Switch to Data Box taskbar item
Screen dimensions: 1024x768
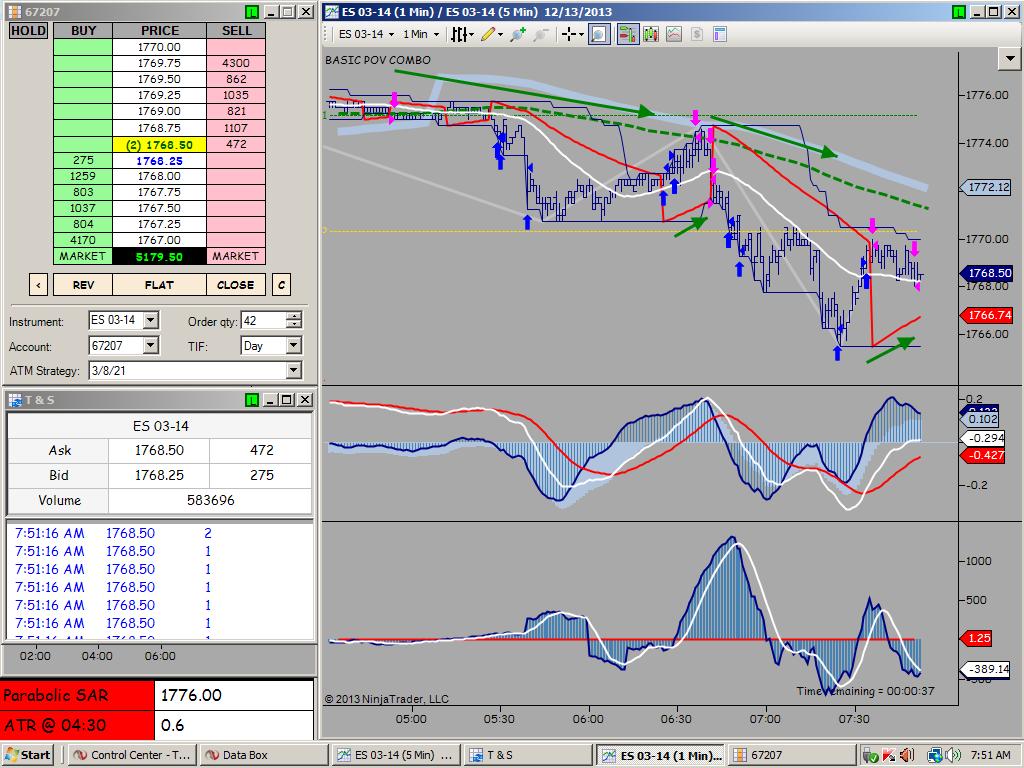click(263, 755)
